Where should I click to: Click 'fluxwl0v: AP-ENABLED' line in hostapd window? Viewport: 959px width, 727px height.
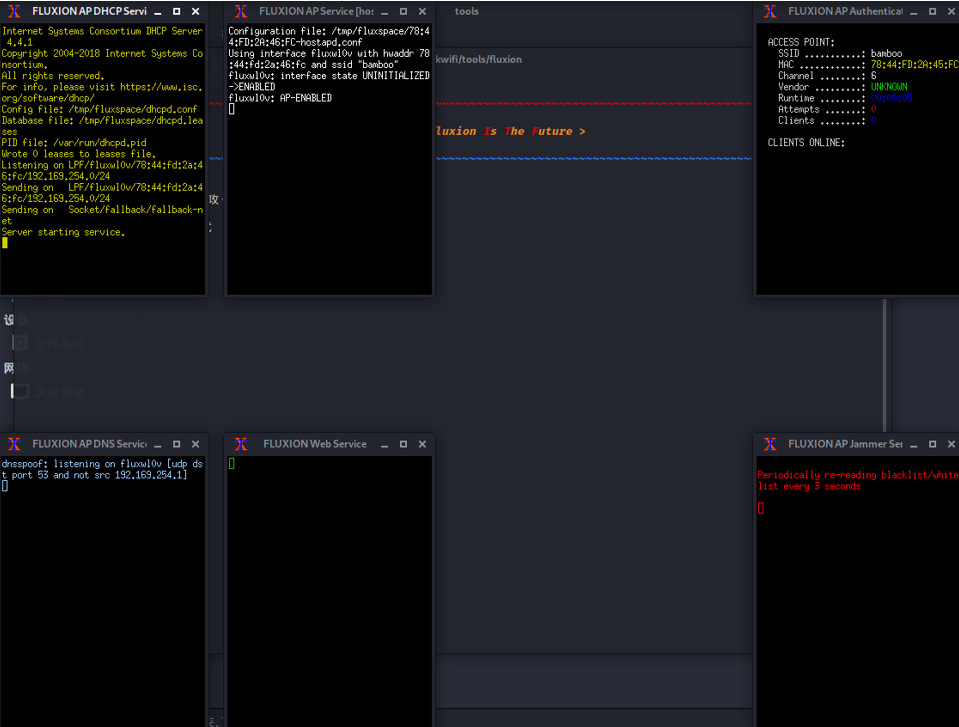280,98
